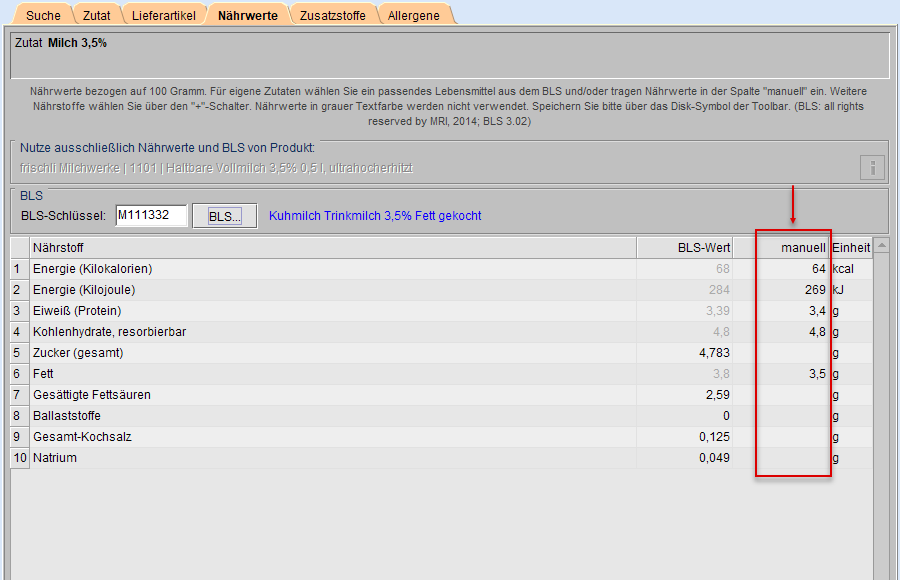The width and height of the screenshot is (900, 580).
Task: Click the frischli Milchwerke product text
Action: pos(216,168)
